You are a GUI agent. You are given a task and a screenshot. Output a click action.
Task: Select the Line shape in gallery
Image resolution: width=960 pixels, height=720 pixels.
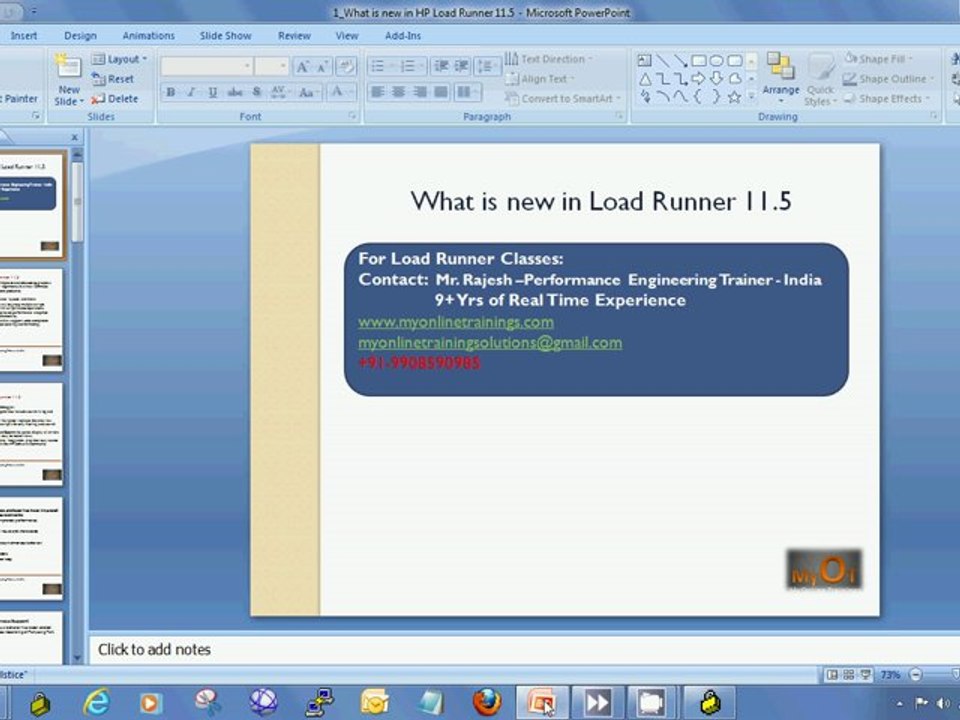[662, 60]
